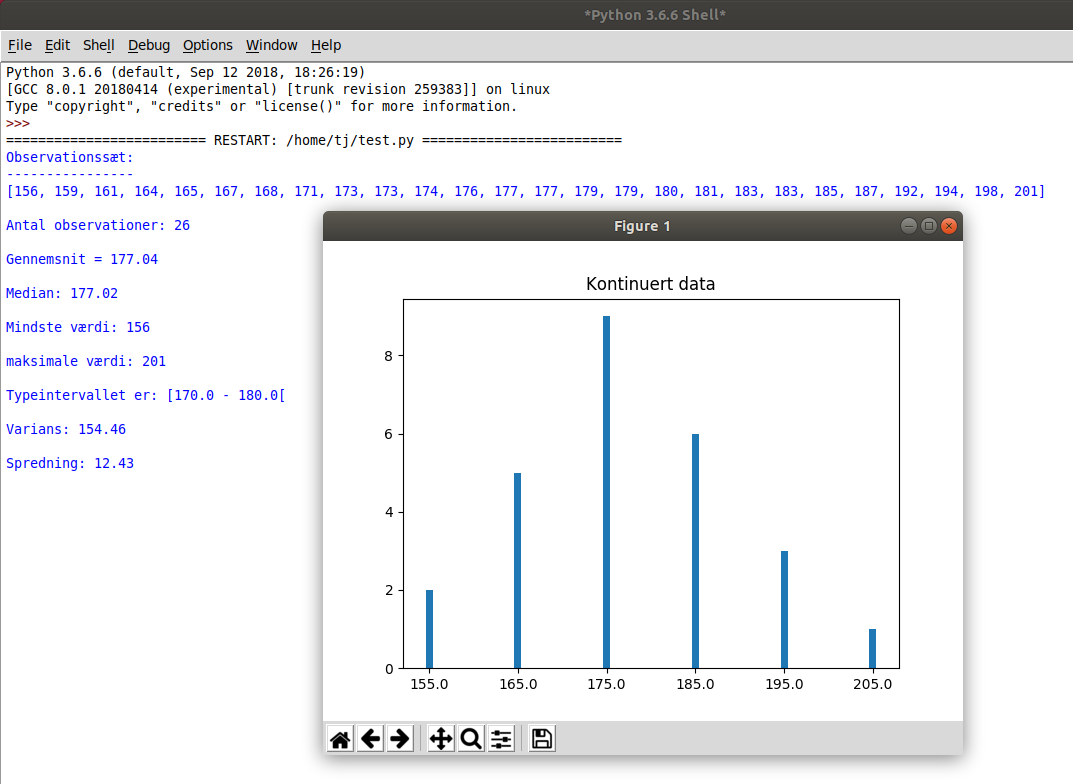Viewport: 1073px width, 784px height.
Task: Click the tallest bar at 175.0
Action: 606,492
